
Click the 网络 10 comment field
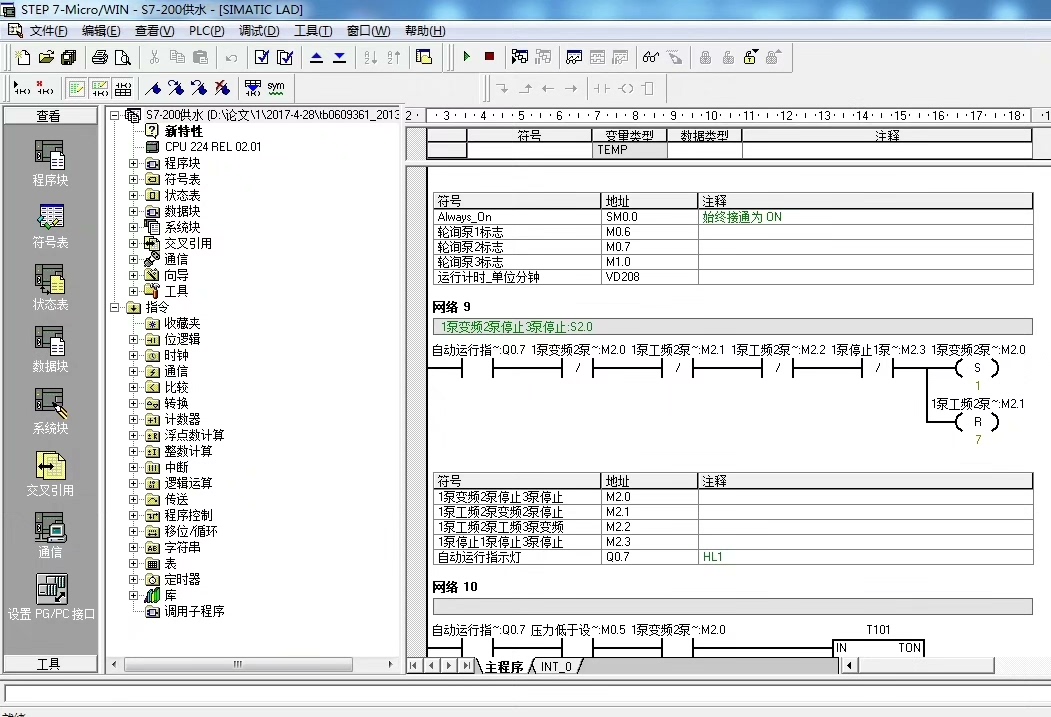coord(733,607)
